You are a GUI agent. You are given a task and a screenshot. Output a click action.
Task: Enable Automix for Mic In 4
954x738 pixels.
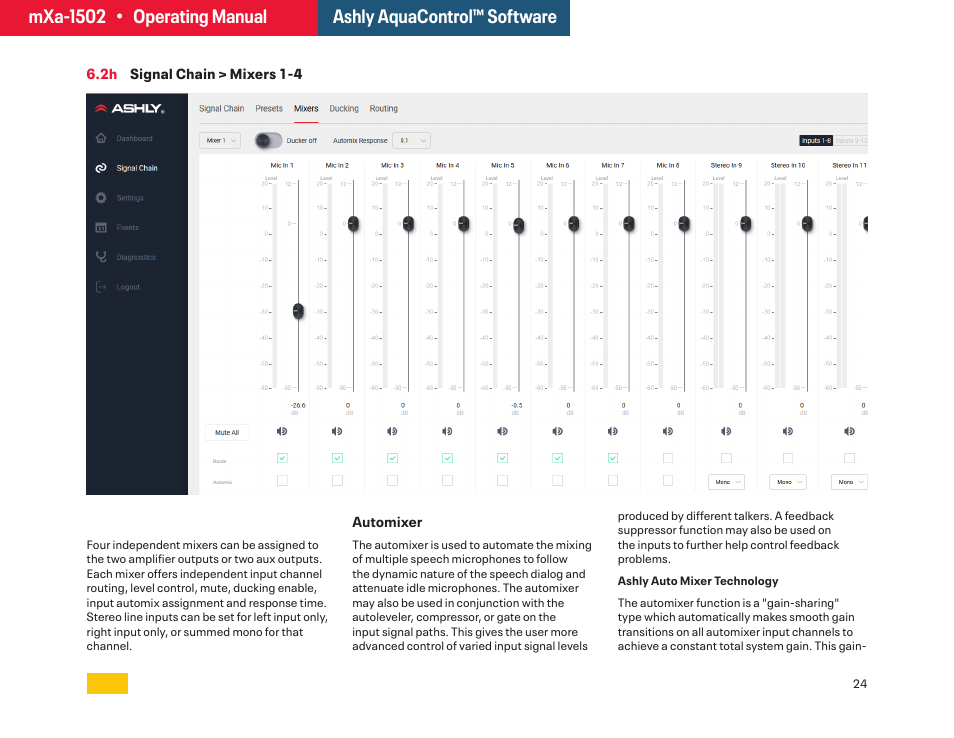click(447, 481)
